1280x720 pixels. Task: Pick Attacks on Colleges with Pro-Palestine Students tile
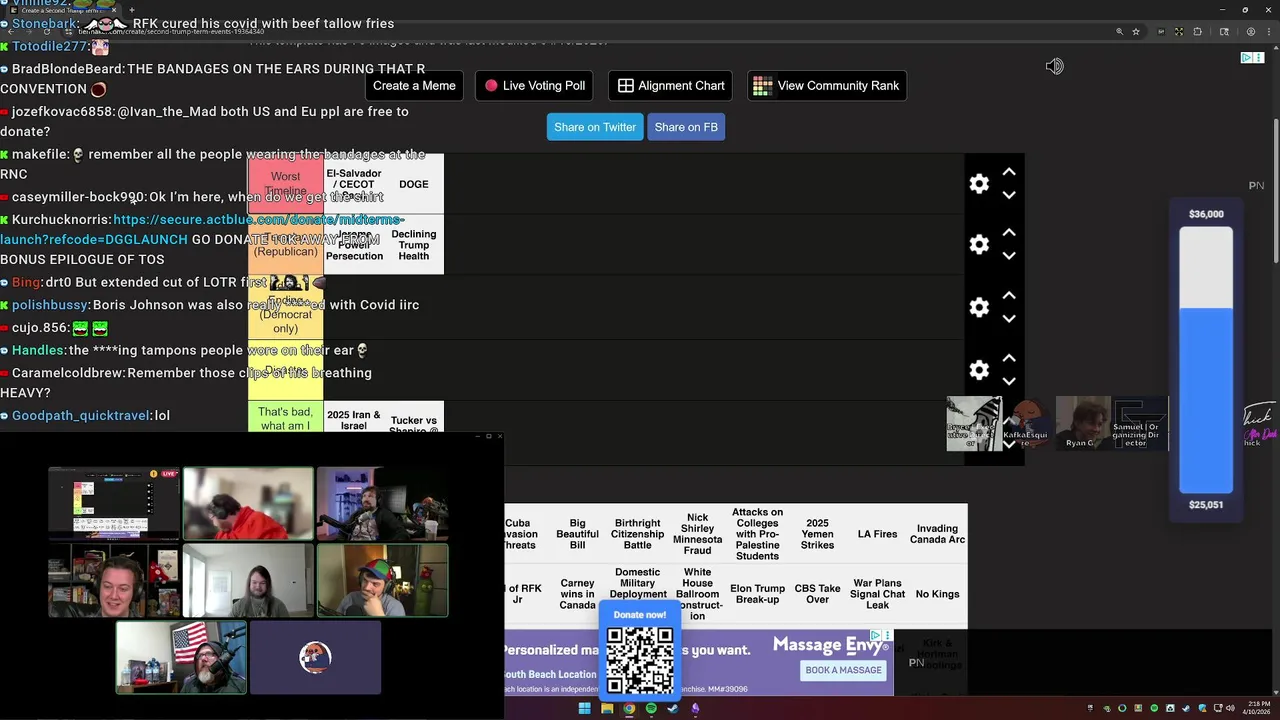(757, 534)
